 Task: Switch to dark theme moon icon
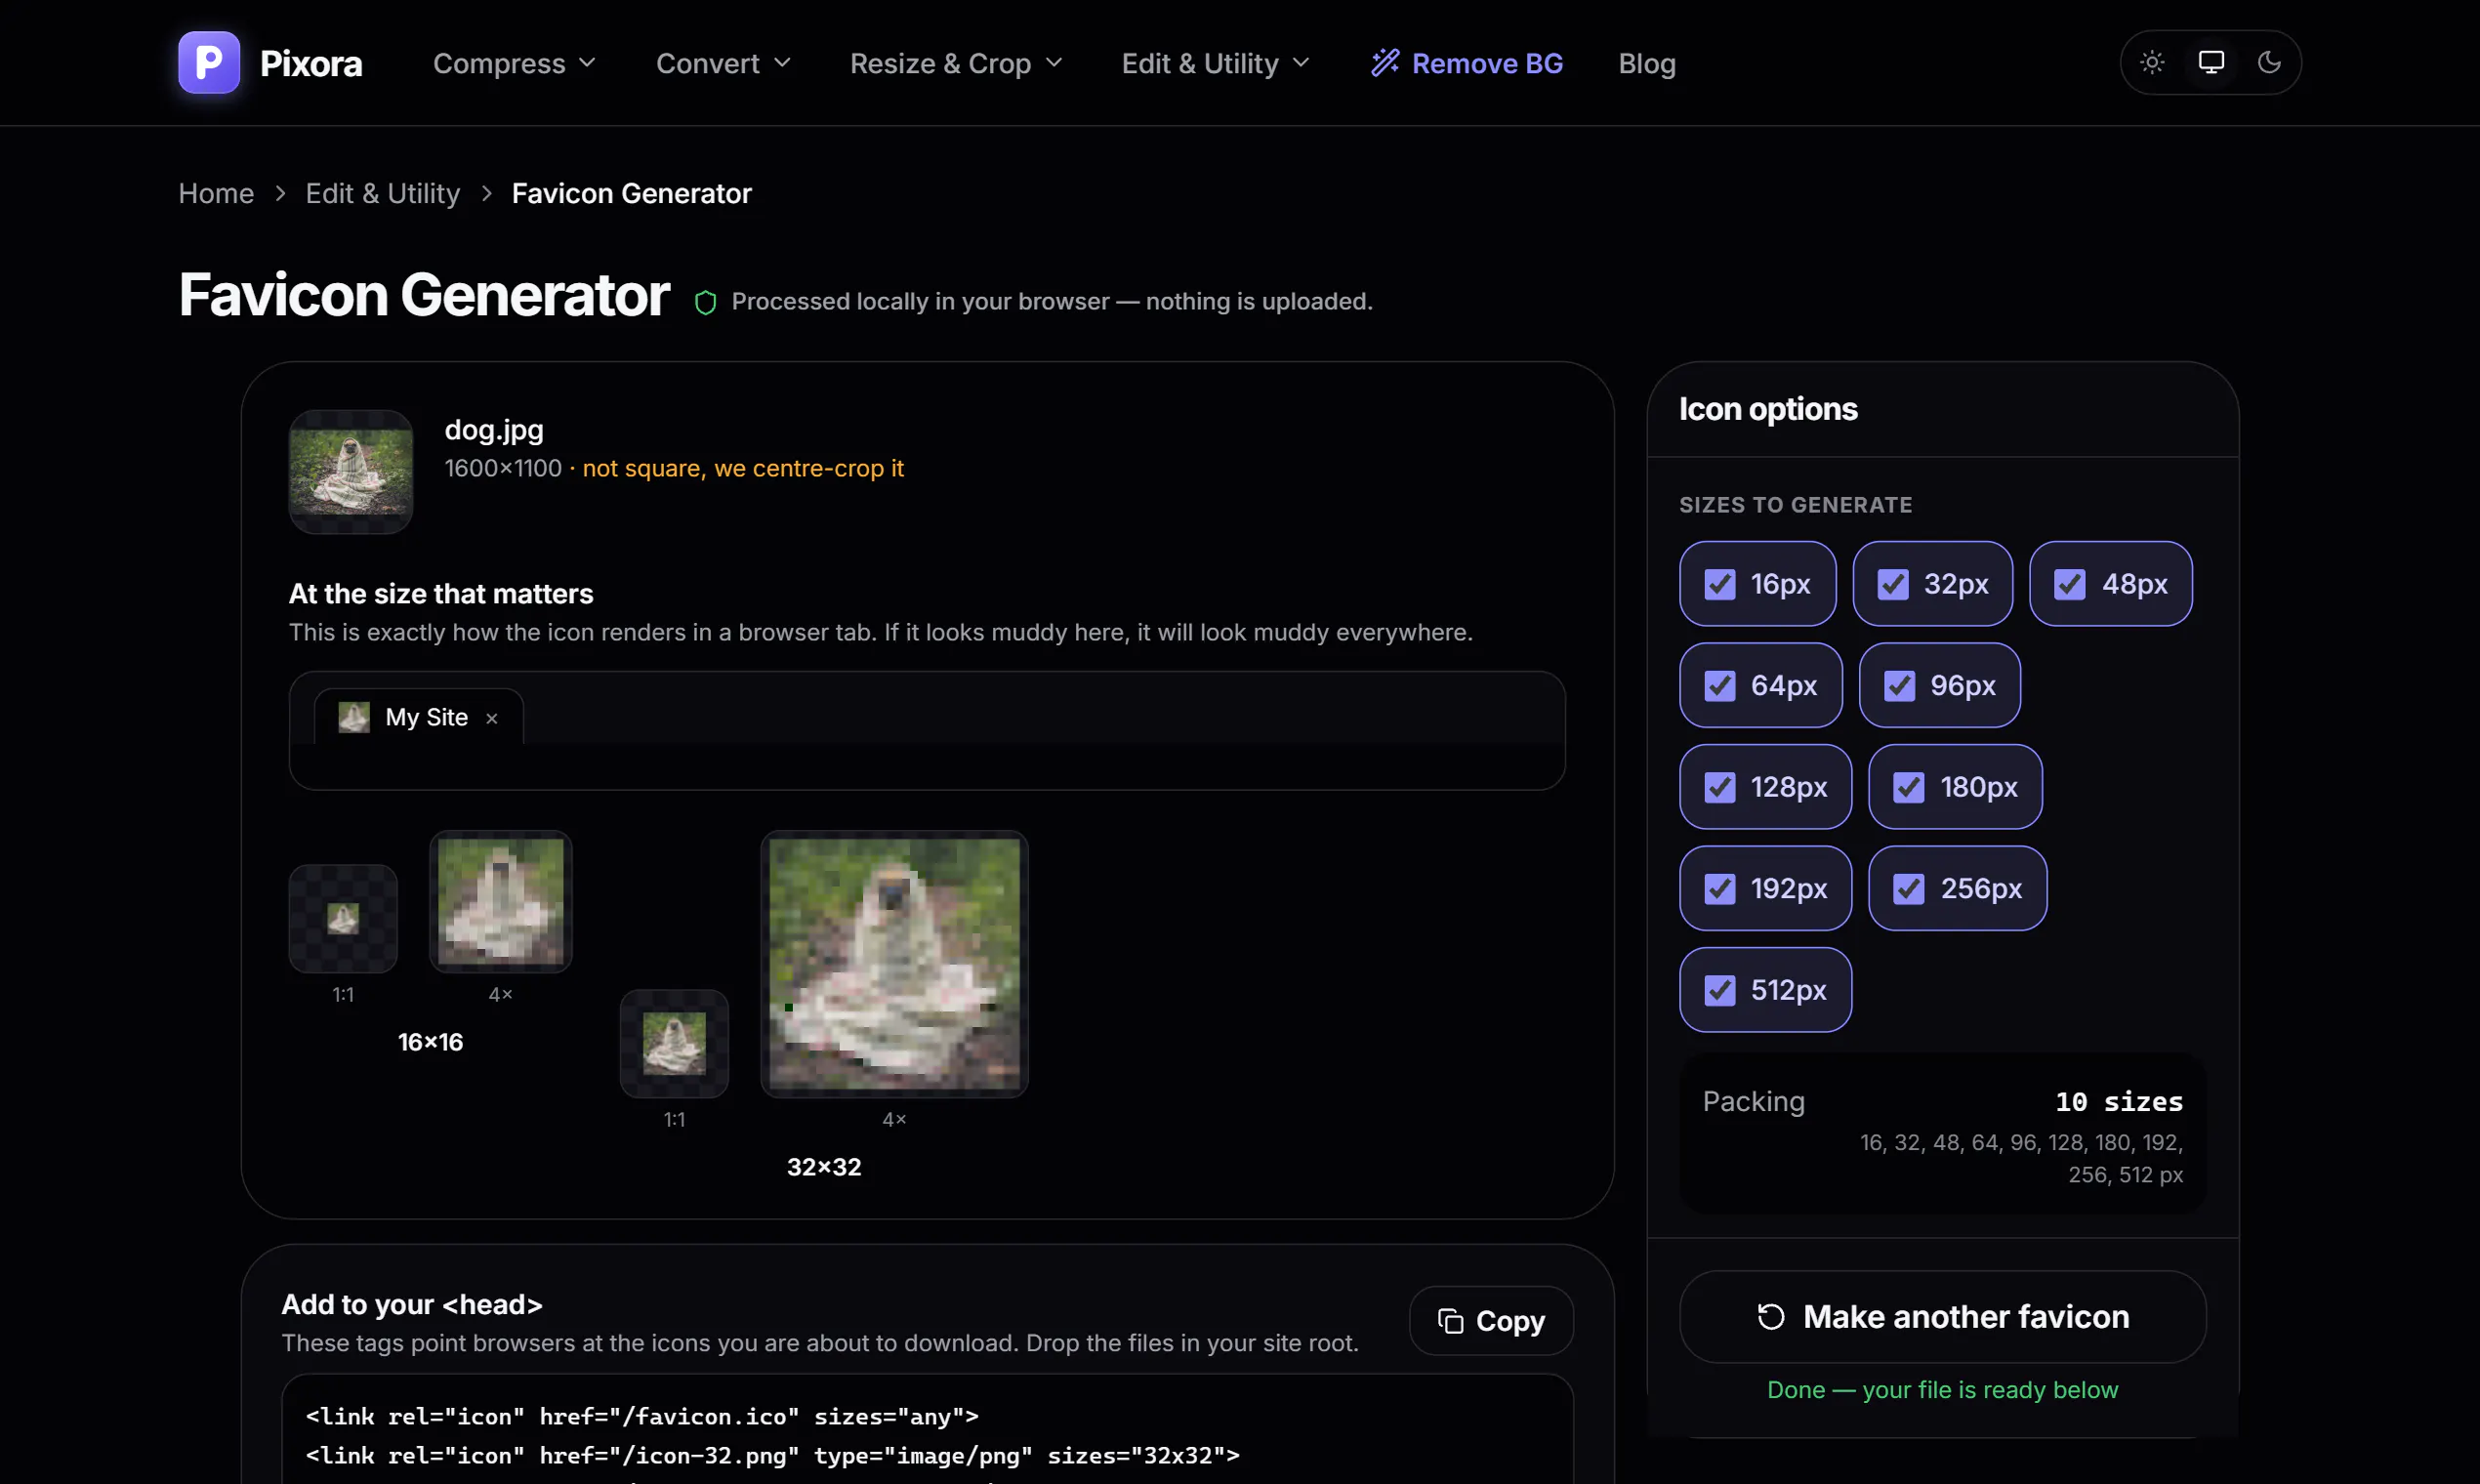(2269, 62)
